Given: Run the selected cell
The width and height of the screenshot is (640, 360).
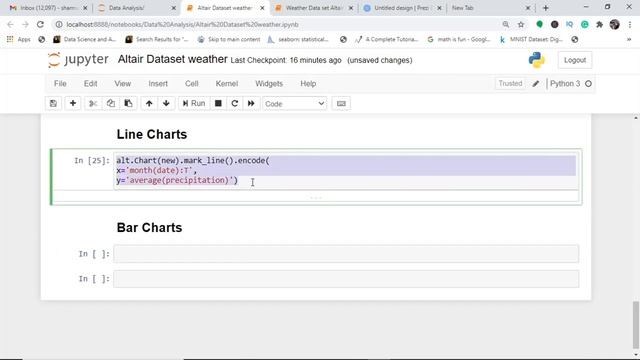Looking at the screenshot, I should point(193,104).
